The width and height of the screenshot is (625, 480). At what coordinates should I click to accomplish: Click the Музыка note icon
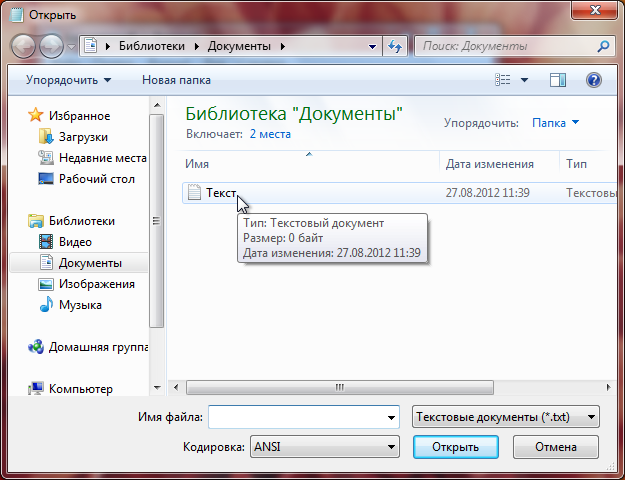coord(46,305)
